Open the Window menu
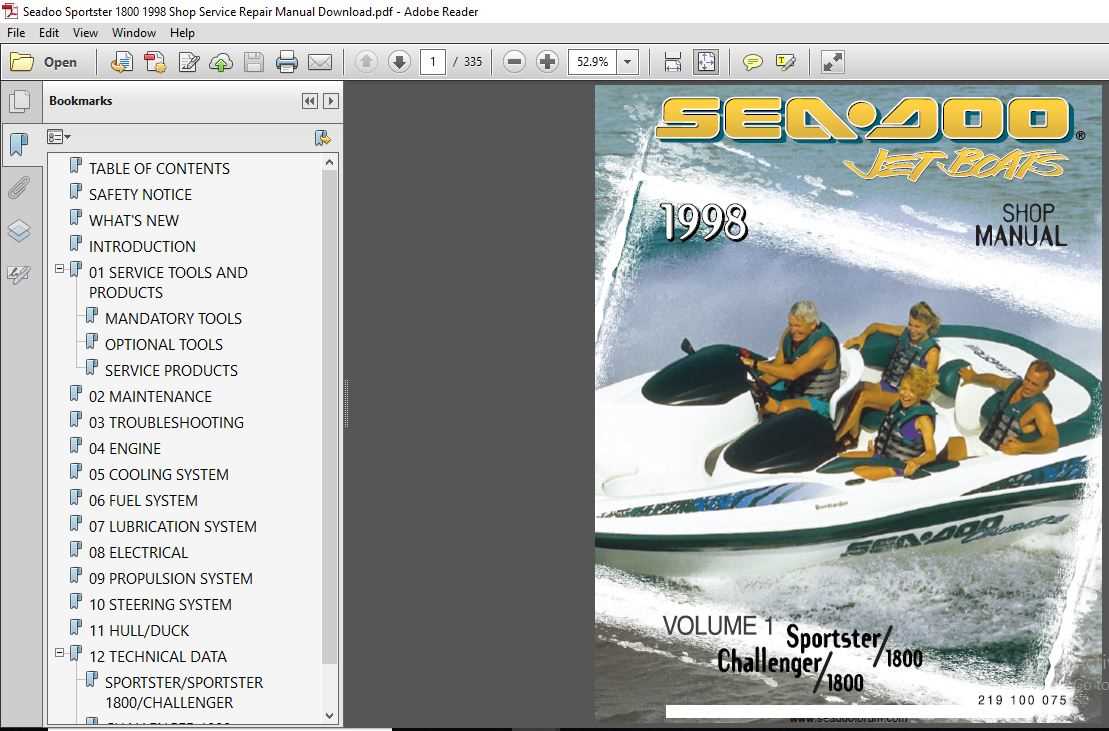The image size is (1109, 731). pos(134,33)
